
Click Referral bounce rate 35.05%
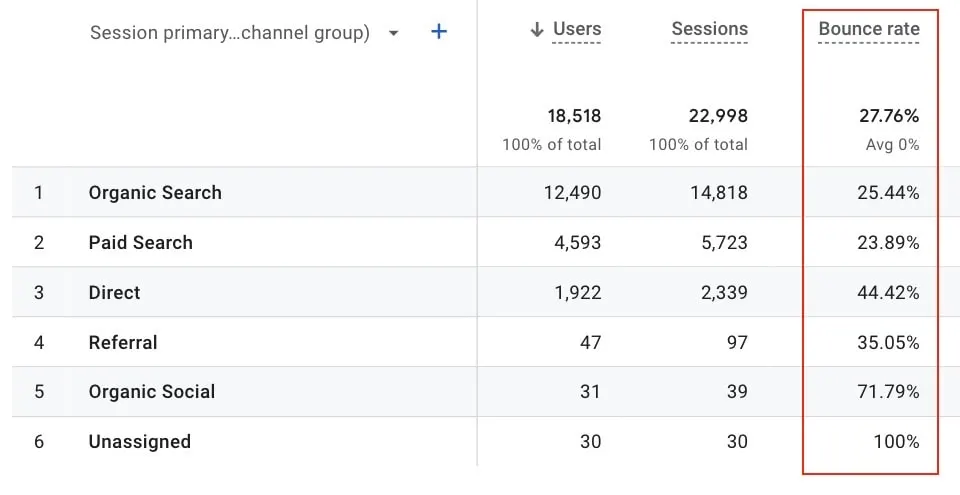(888, 342)
